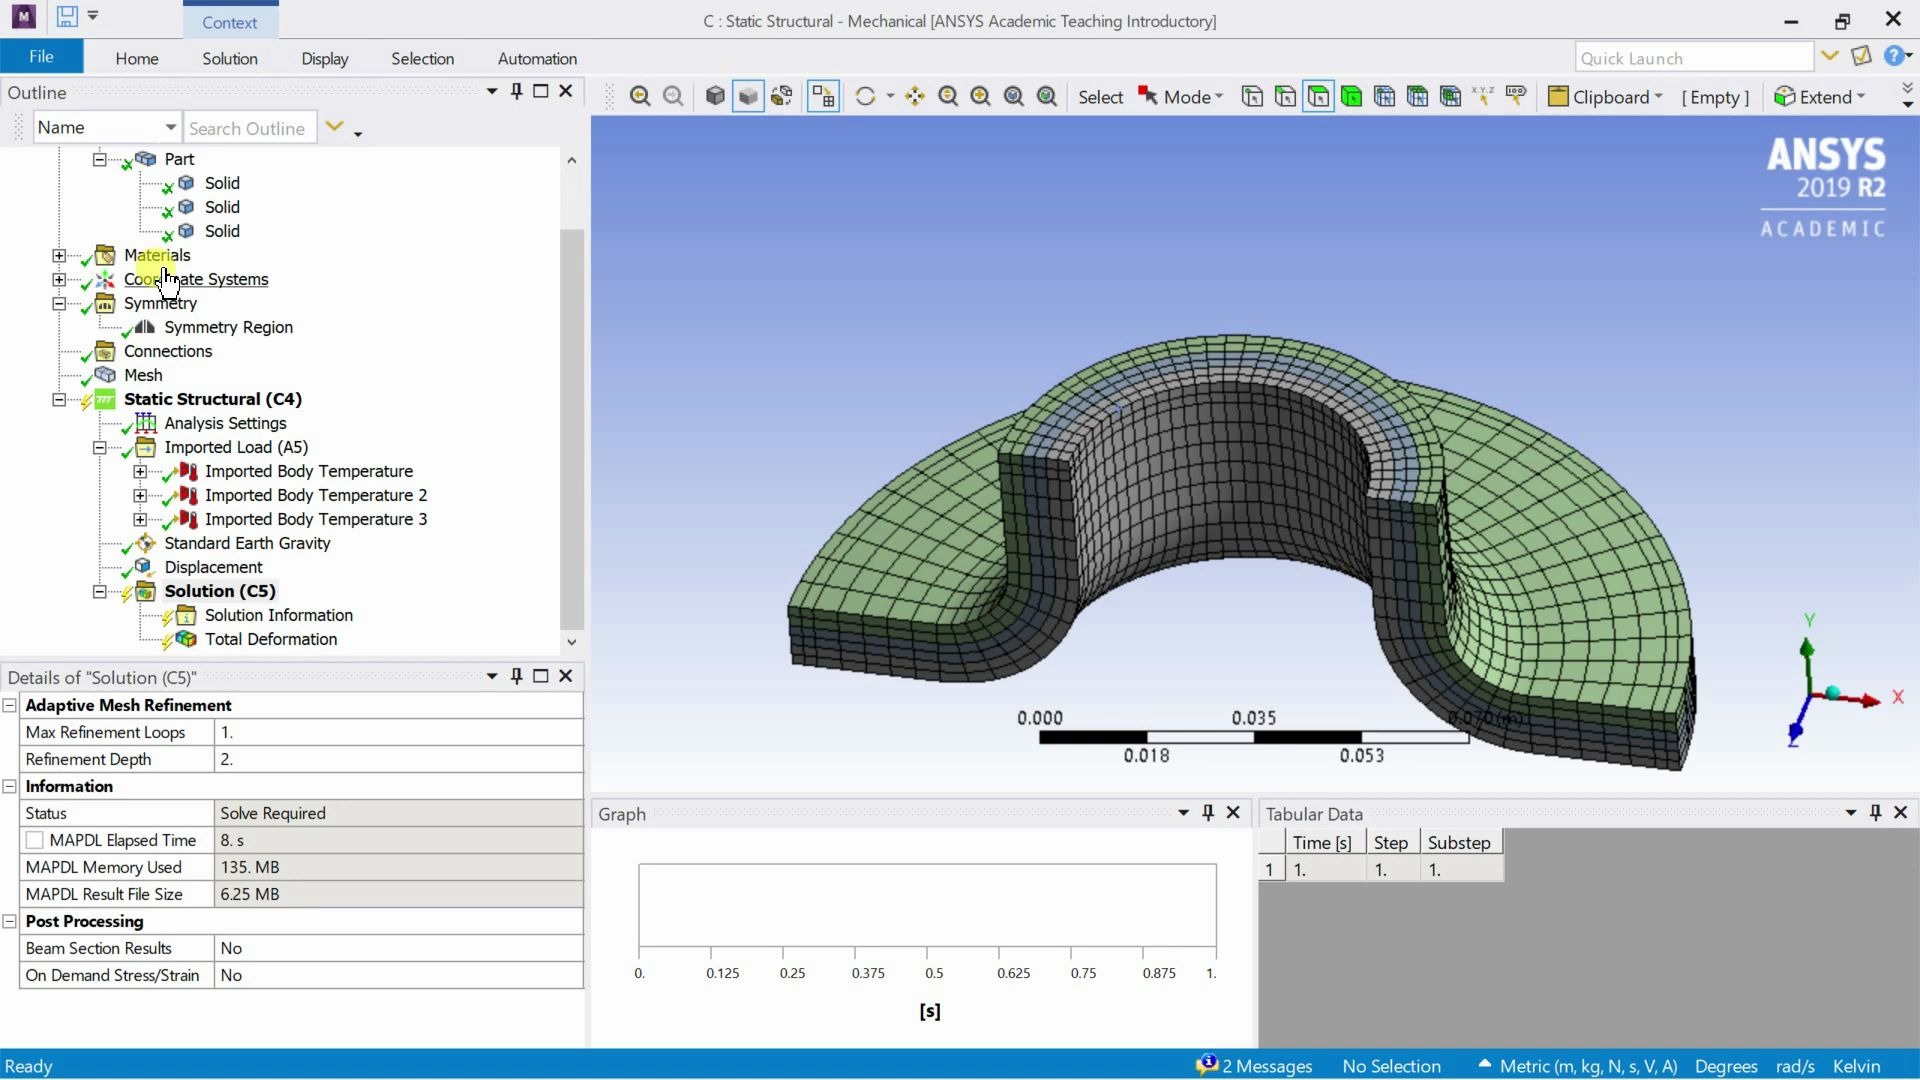Open the Mode dropdown
This screenshot has width=1920, height=1080.
pyautogui.click(x=1181, y=96)
